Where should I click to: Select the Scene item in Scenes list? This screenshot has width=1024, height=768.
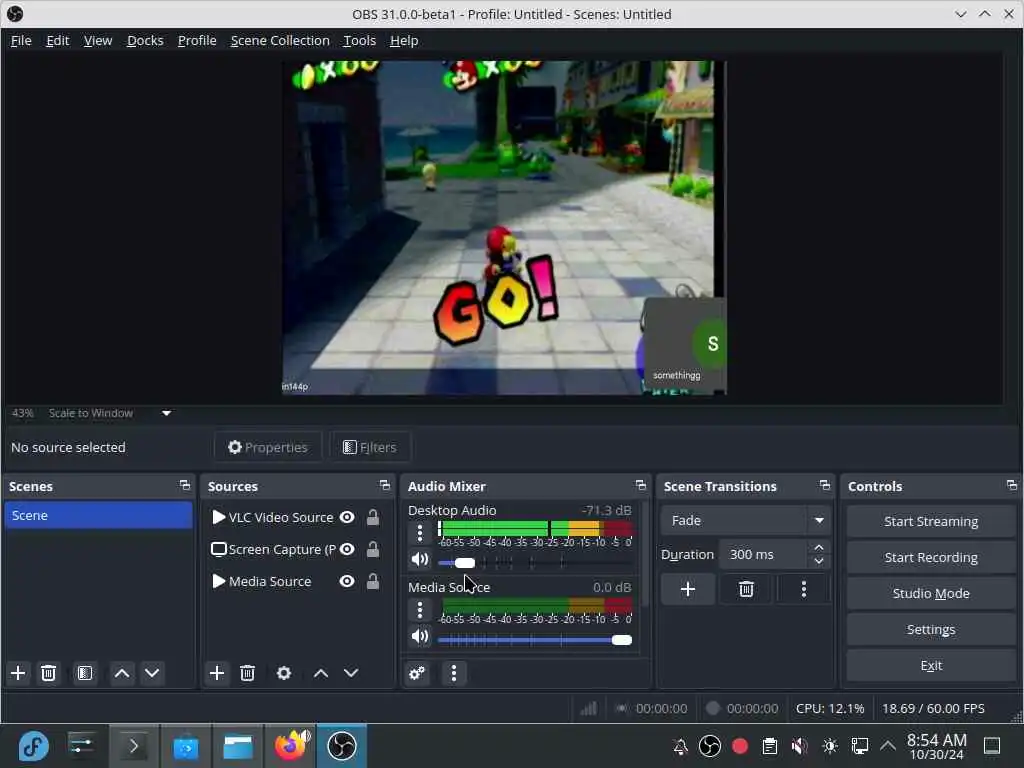click(99, 515)
